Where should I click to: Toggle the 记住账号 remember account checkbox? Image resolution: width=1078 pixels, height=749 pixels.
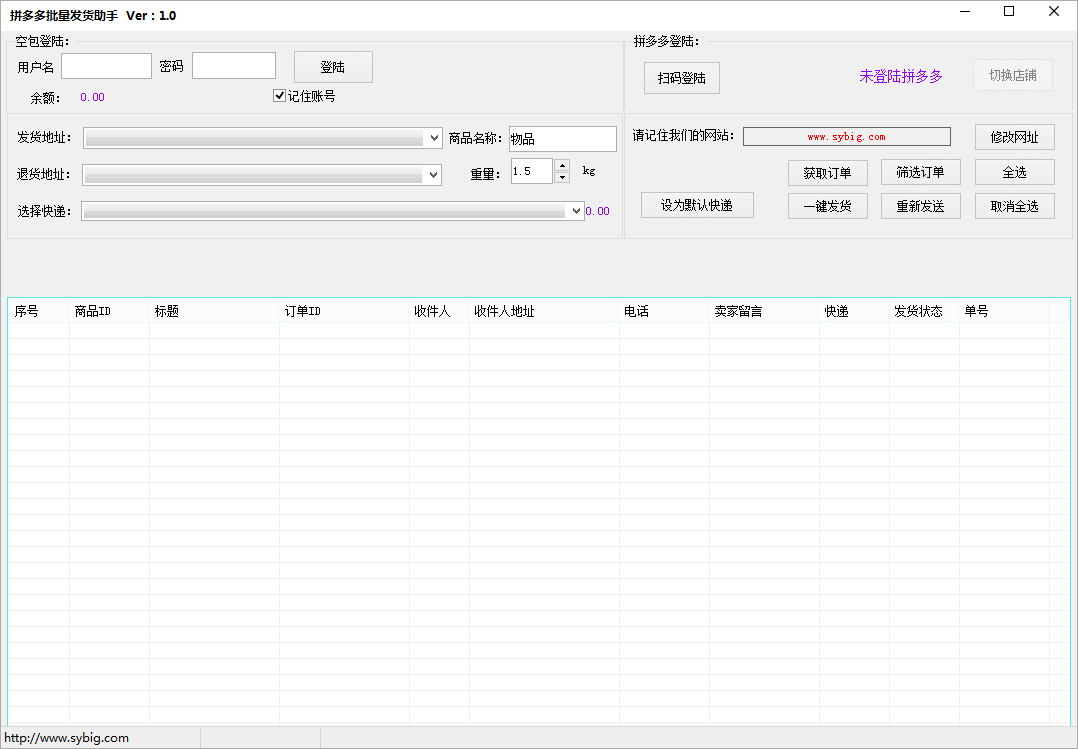(279, 95)
